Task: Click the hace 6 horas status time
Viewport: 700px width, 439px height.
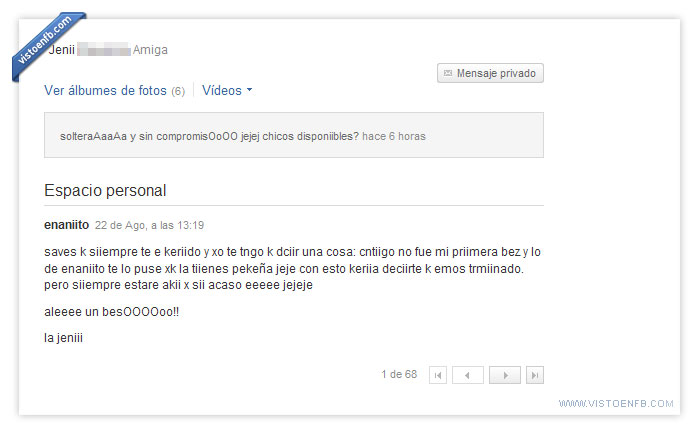Action: (394, 136)
